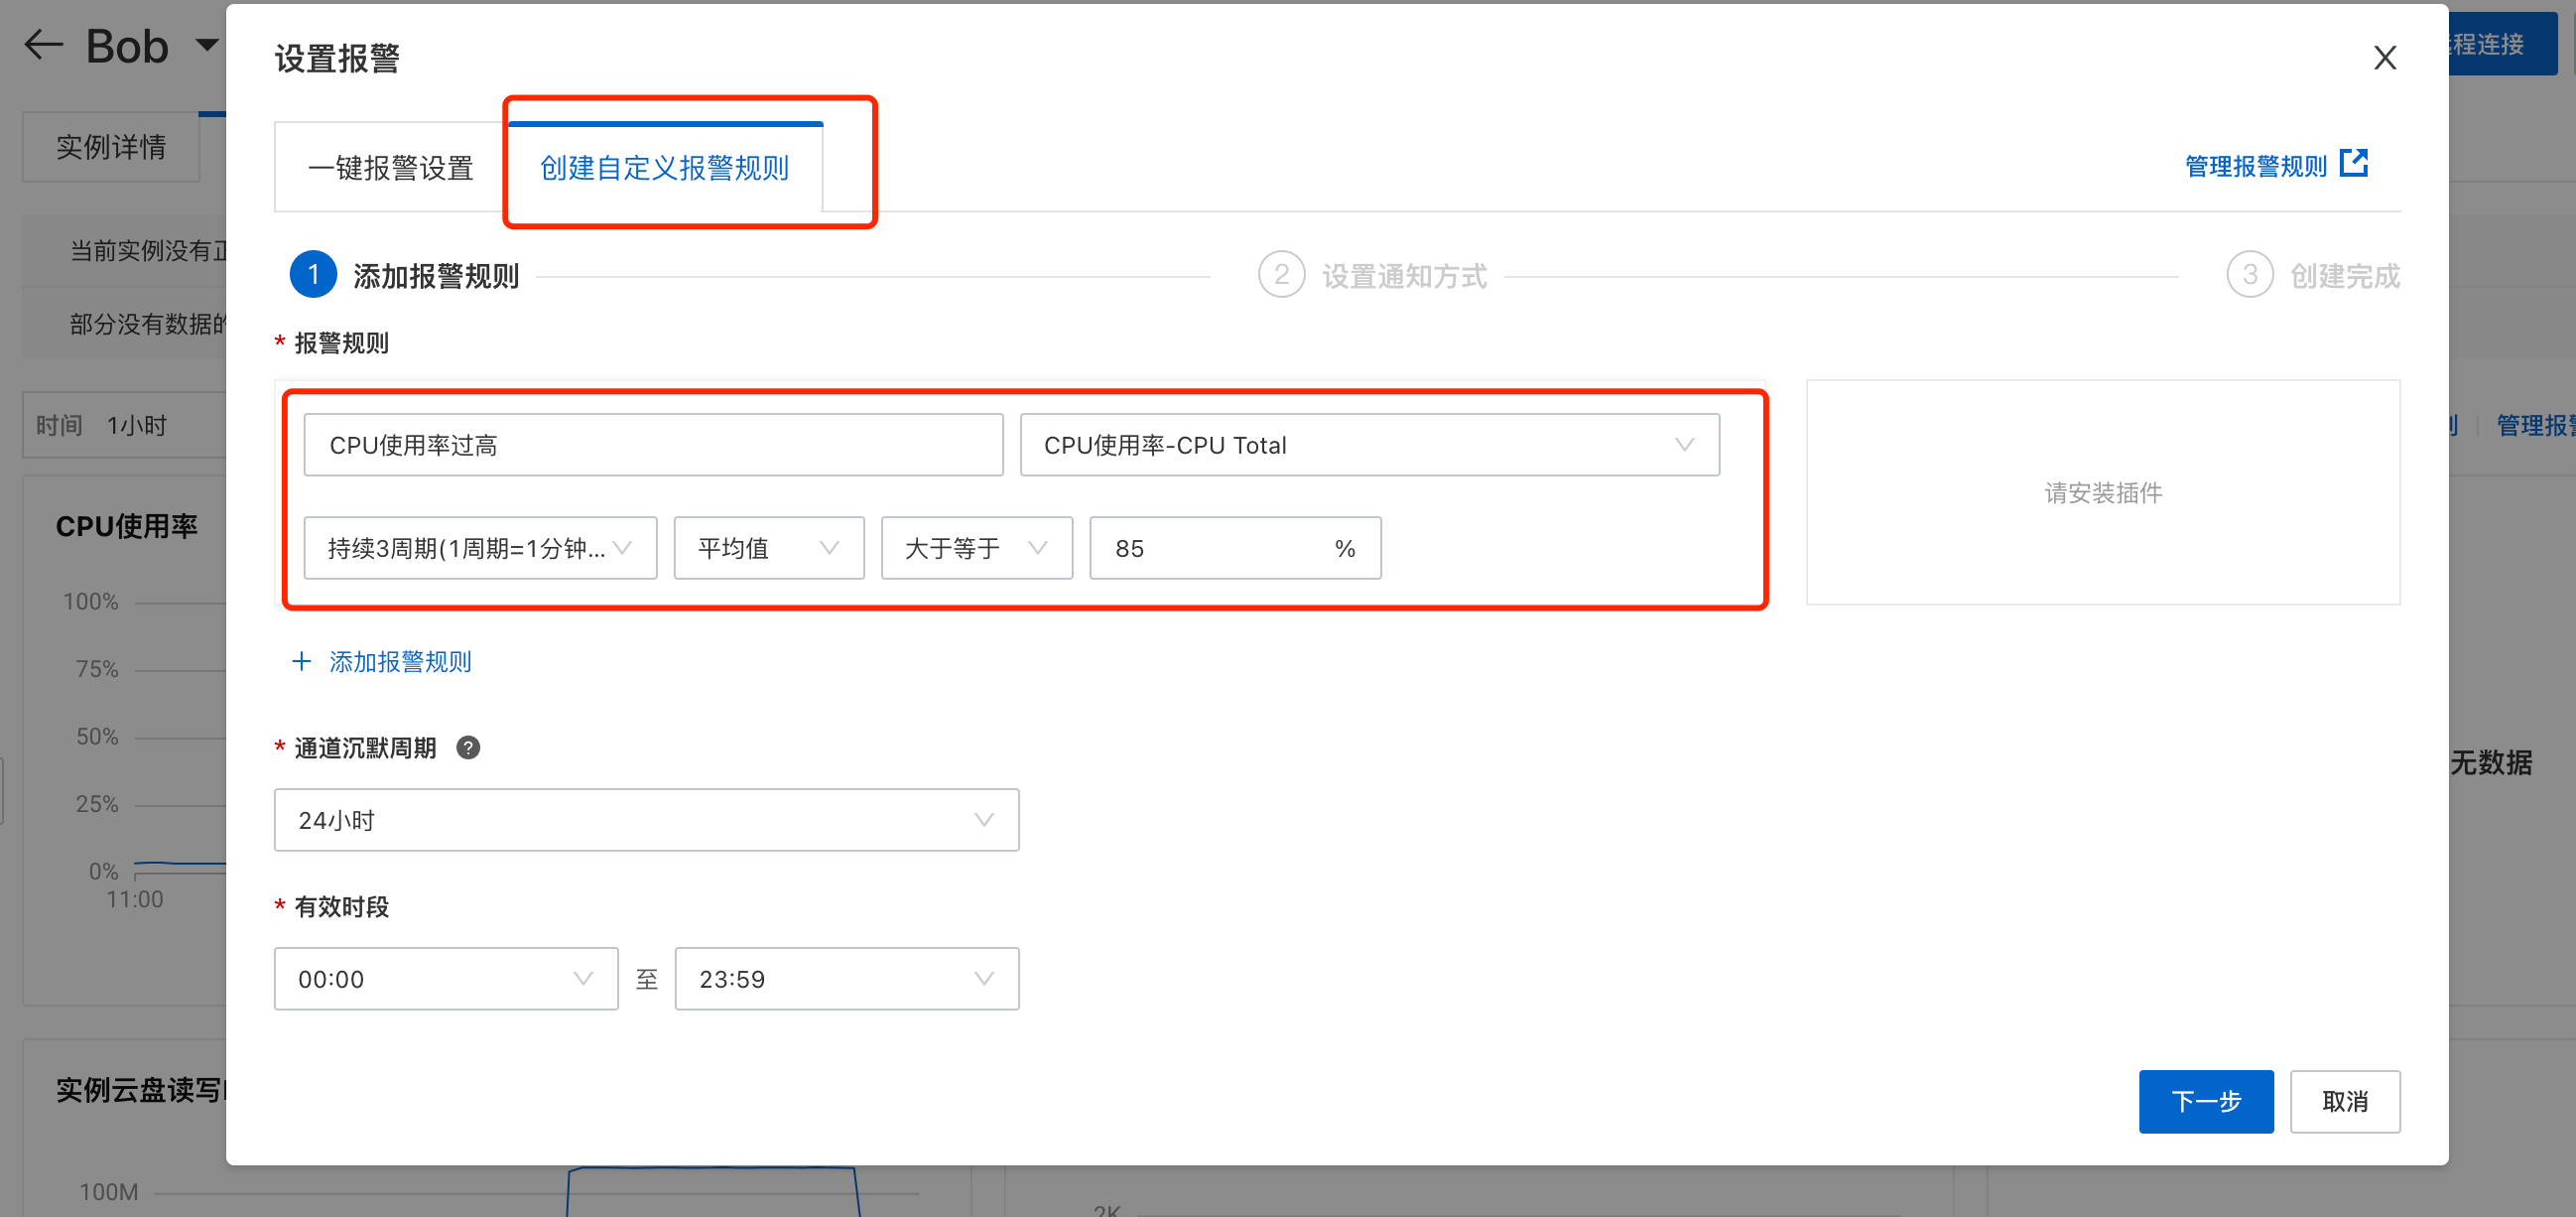Viewport: 2576px width, 1217px height.
Task: Expand the 24小时 silence period dropdown
Action: (x=646, y=820)
